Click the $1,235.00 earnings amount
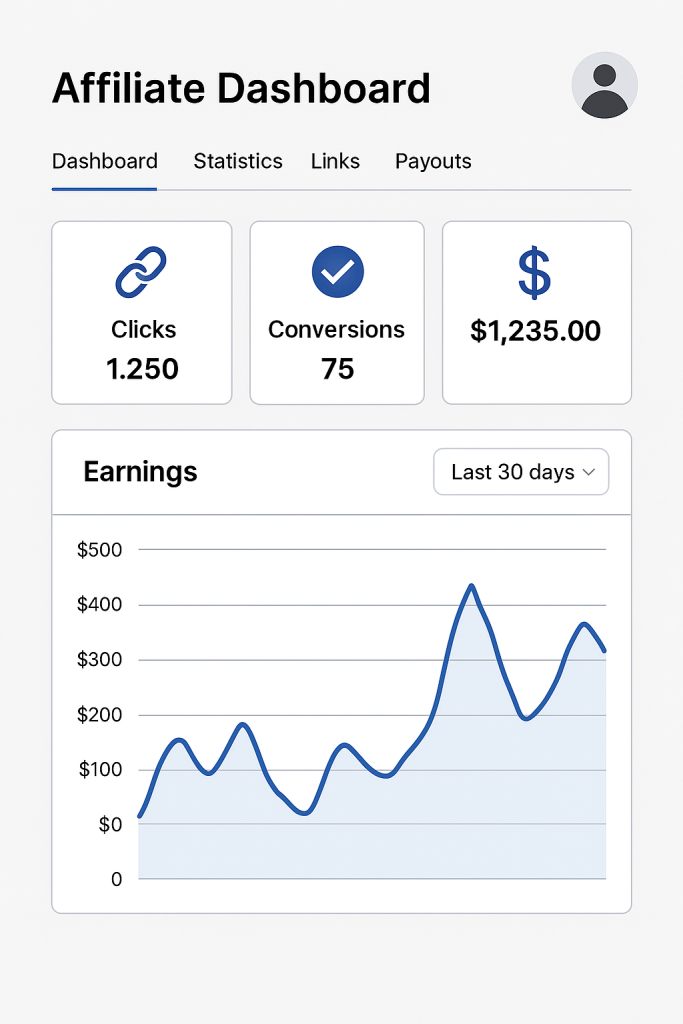Screen dimensions: 683x1024 [536, 331]
